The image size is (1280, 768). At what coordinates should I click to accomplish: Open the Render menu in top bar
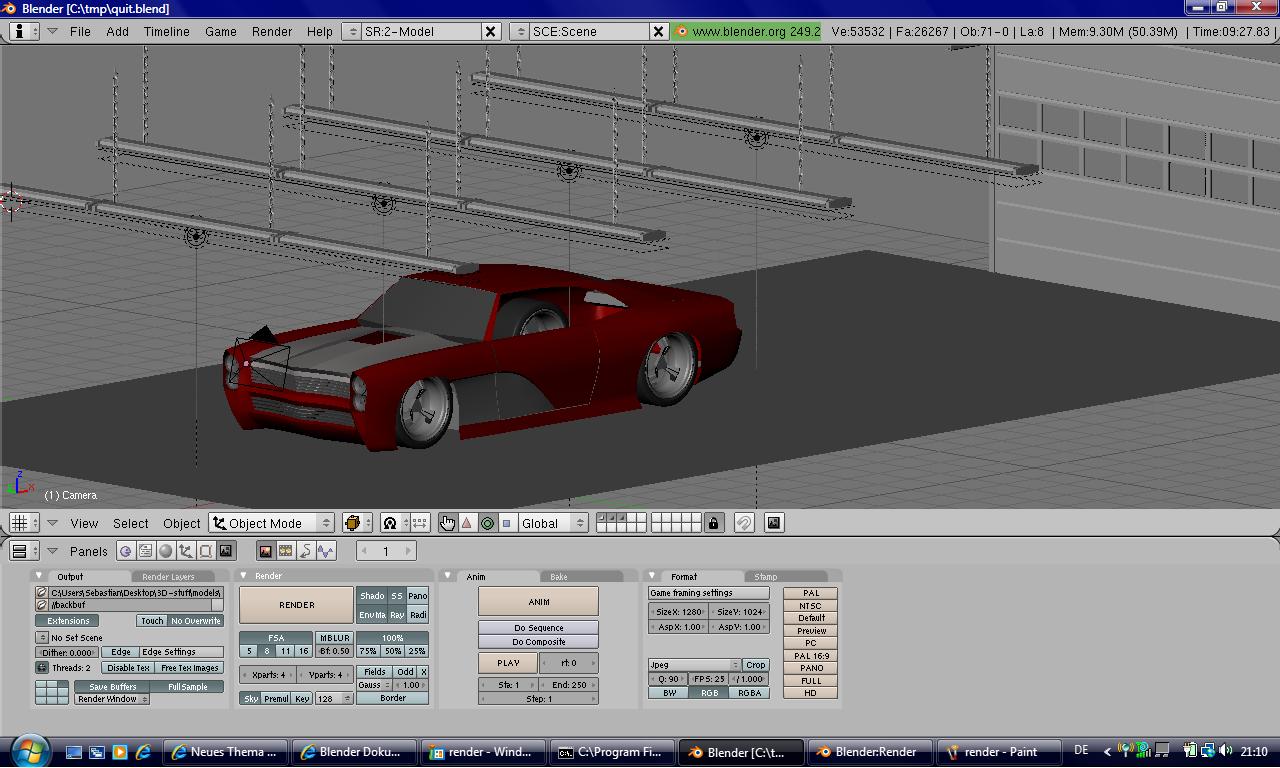(271, 31)
